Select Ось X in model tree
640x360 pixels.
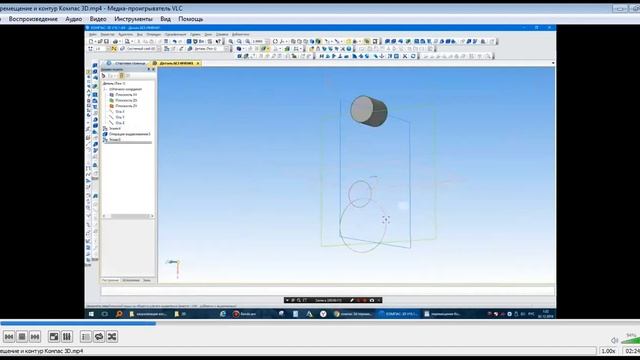click(x=117, y=111)
